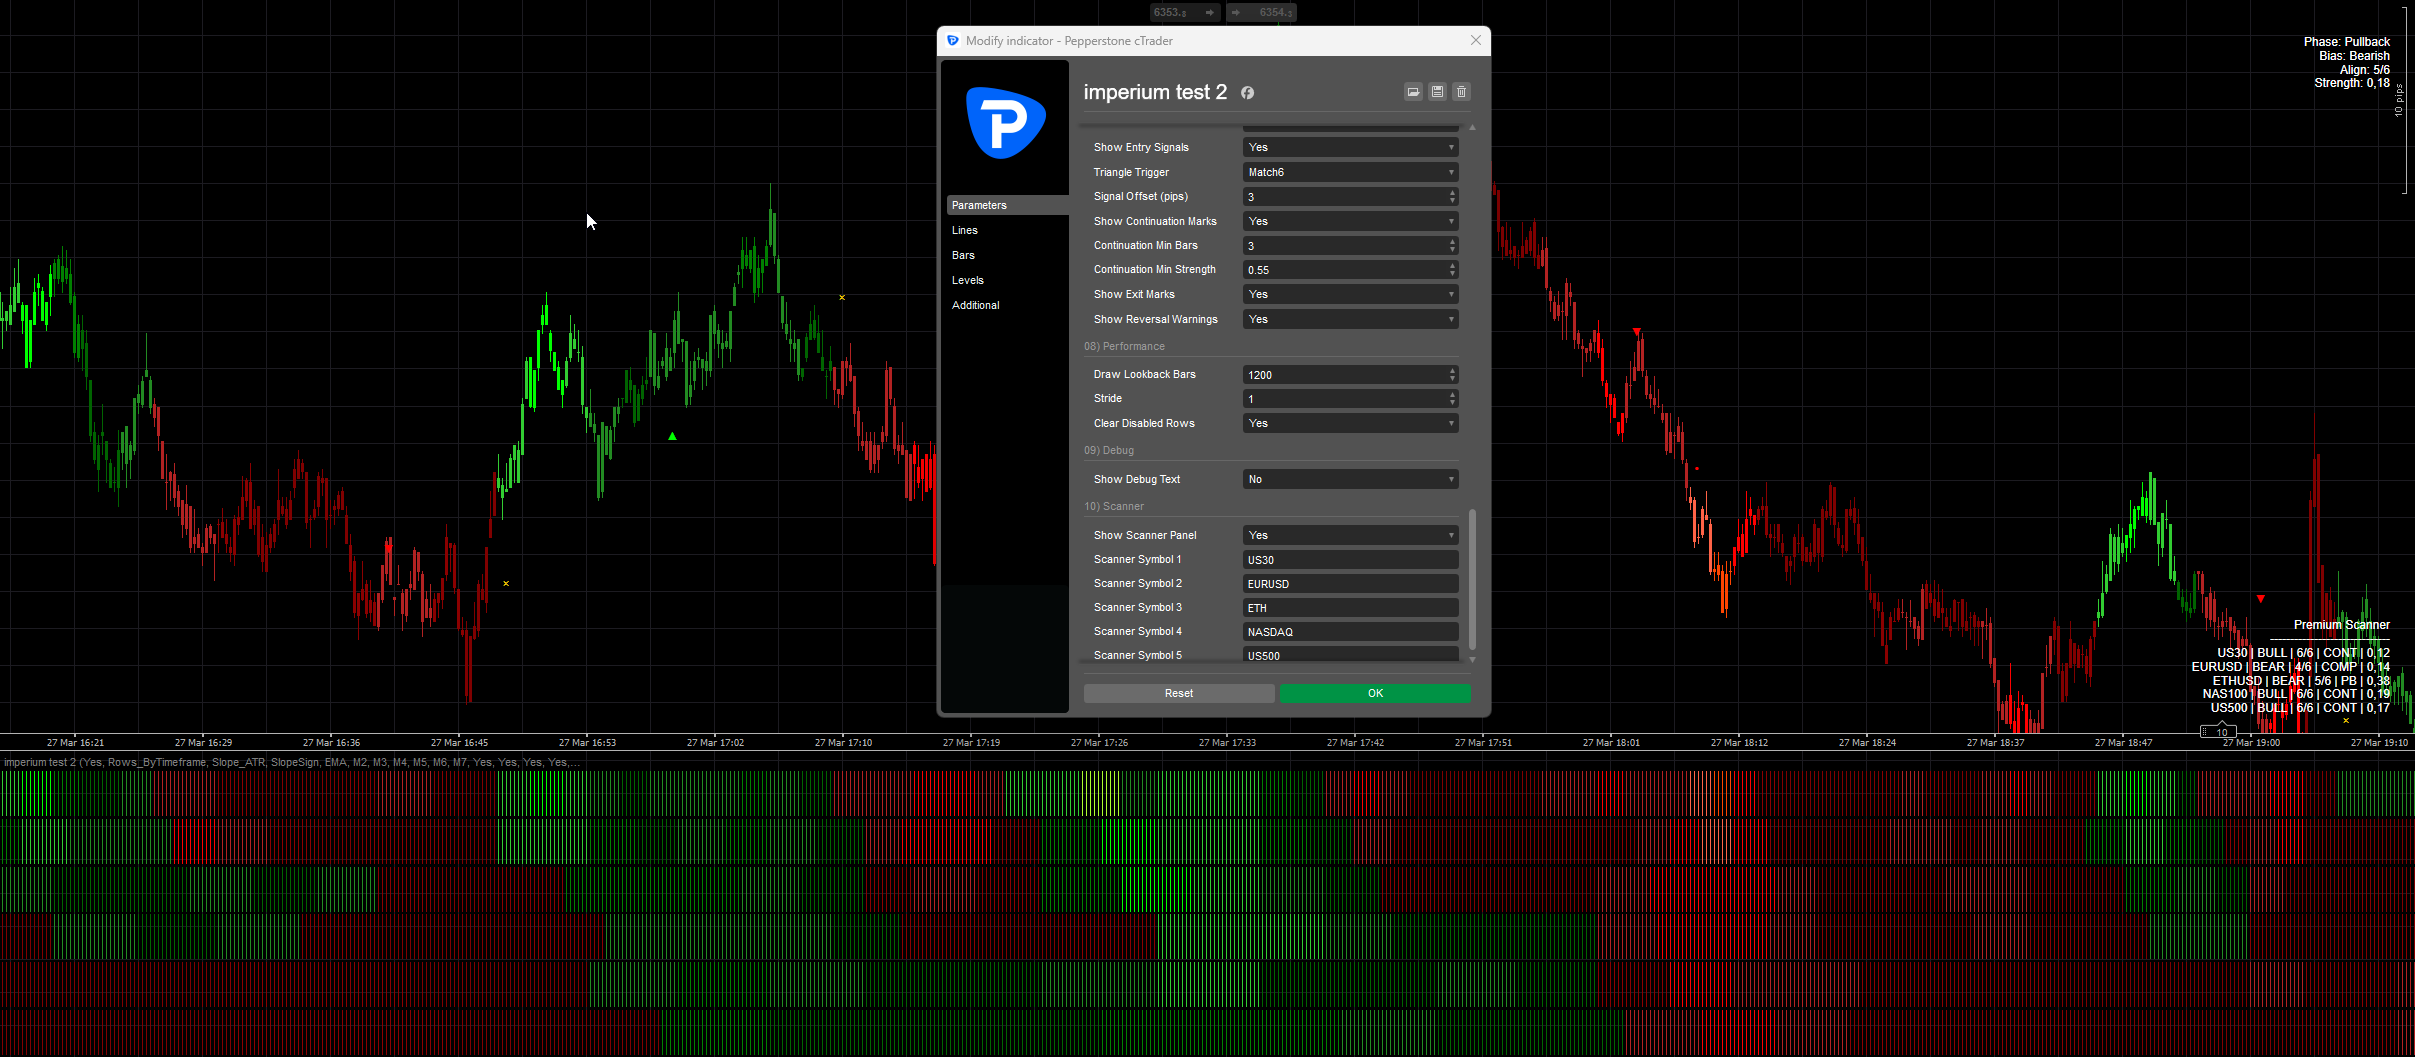Click the trash icon beside the indicator title
Screen dimensions: 2415x1057
(1461, 92)
